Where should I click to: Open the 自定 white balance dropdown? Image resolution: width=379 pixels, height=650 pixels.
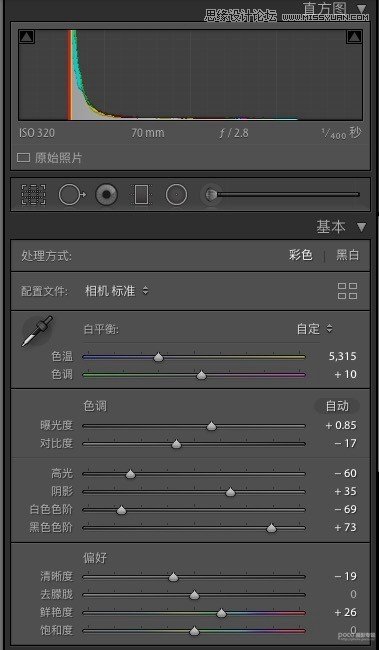pyautogui.click(x=315, y=329)
